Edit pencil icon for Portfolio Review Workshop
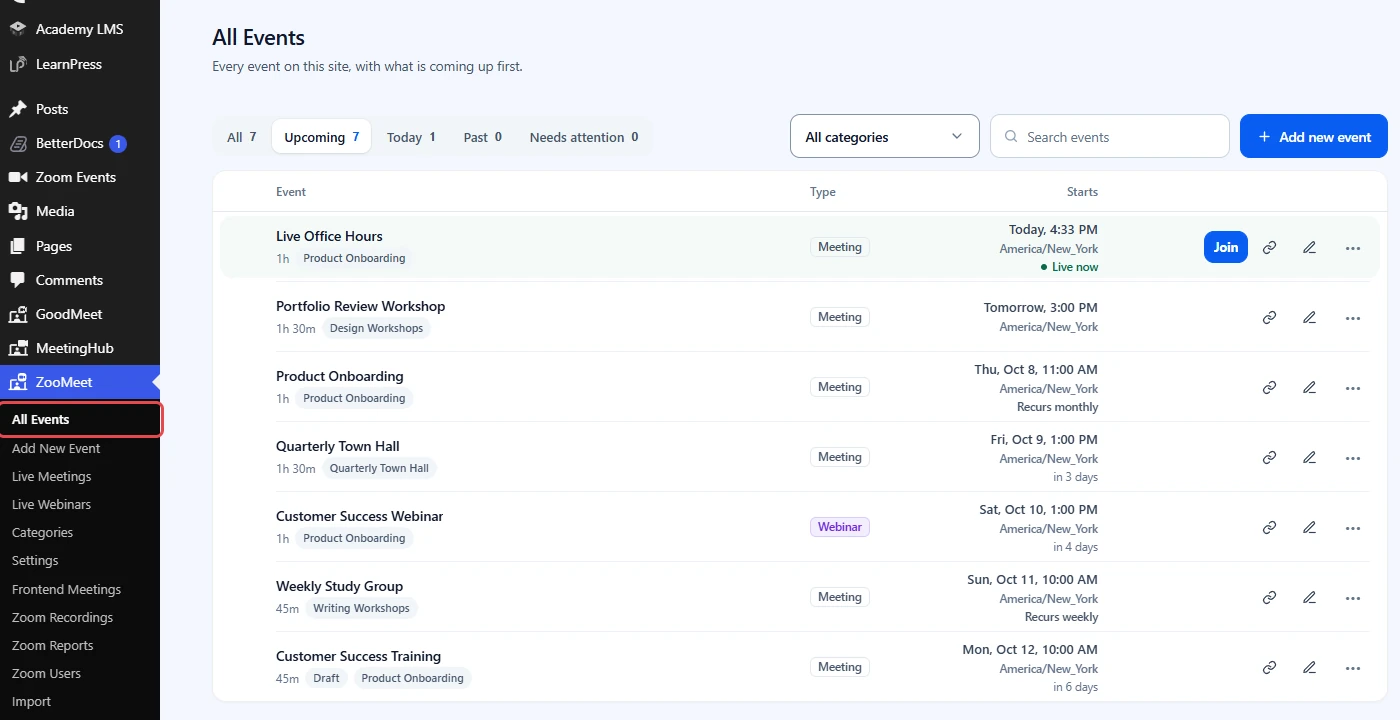Image resolution: width=1400 pixels, height=720 pixels. pyautogui.click(x=1309, y=317)
